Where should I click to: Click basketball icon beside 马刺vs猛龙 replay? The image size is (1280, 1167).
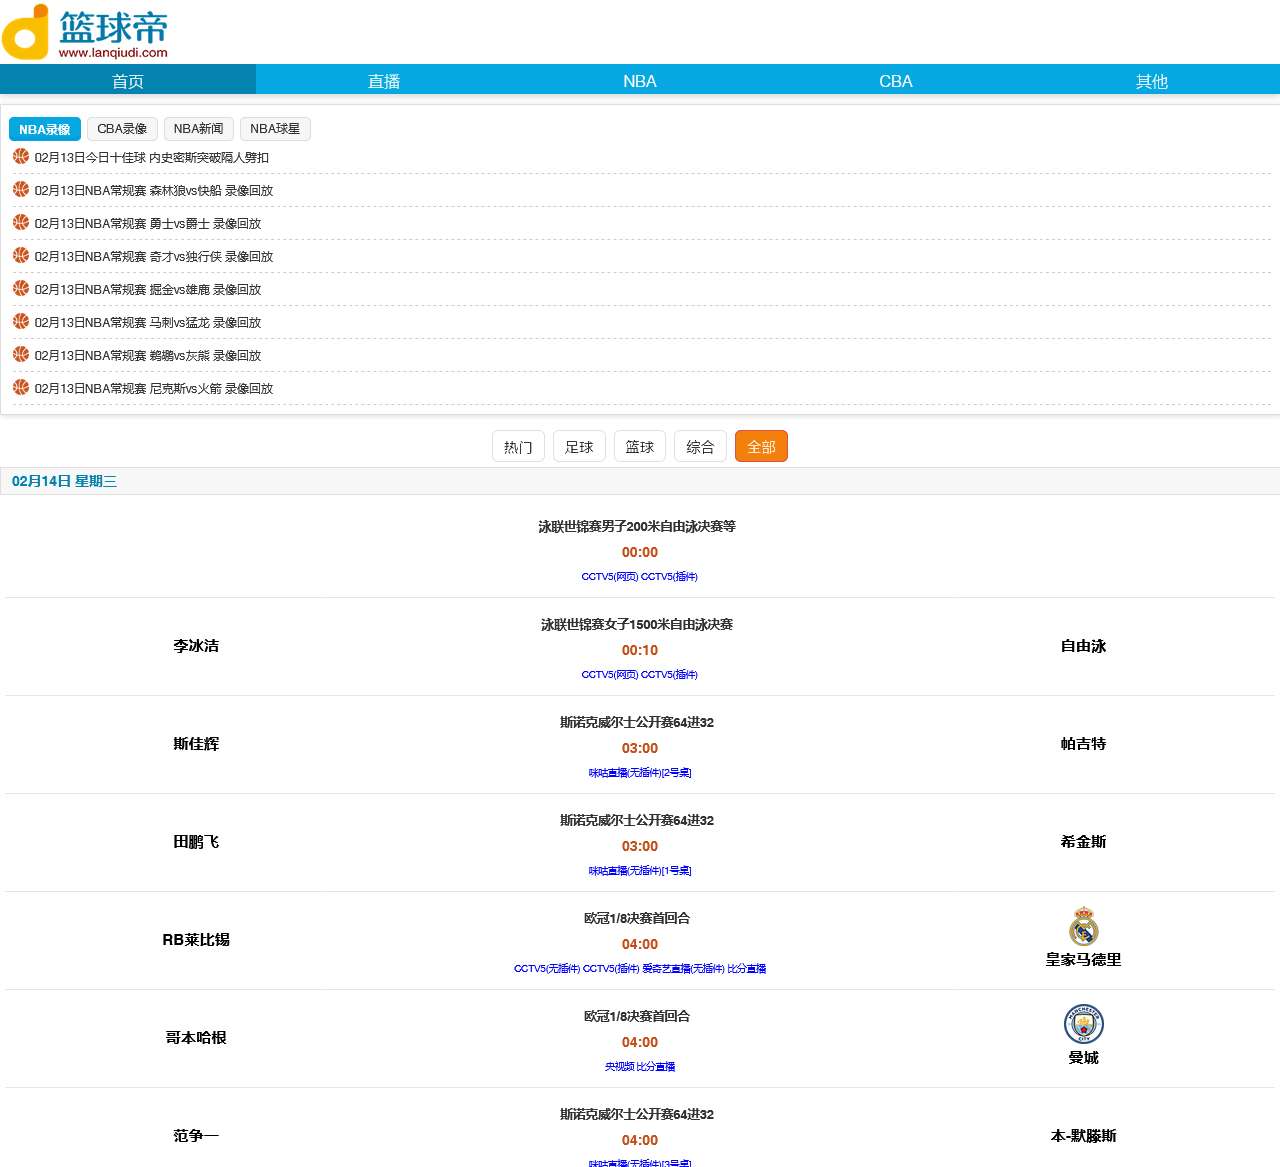tap(21, 321)
